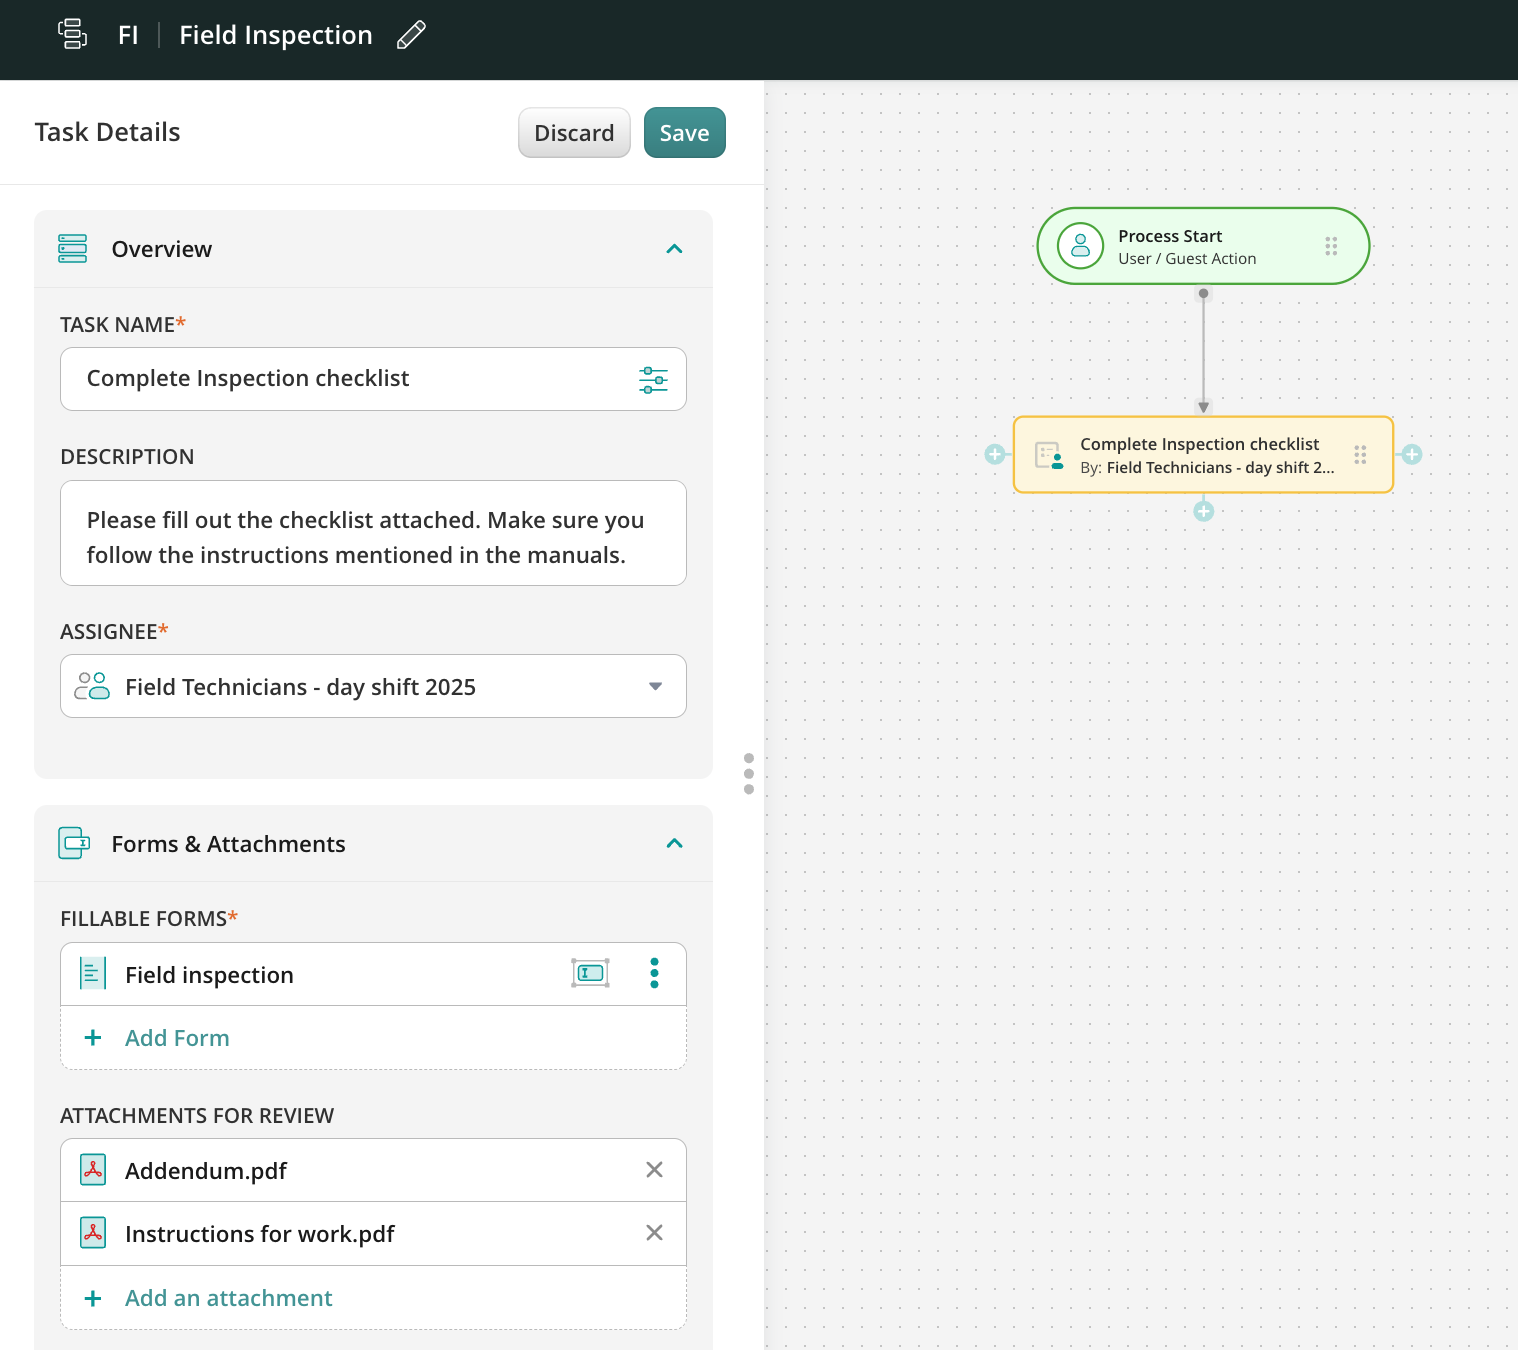Remove the Addendum.pdf attachment

(654, 1170)
